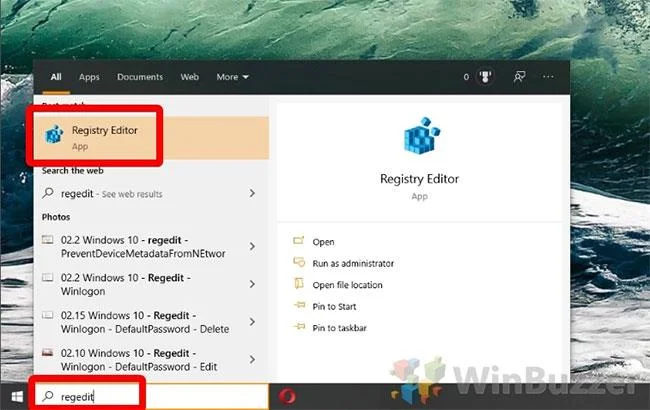Switch to the Web tab
This screenshot has height=410, width=650.
click(189, 77)
